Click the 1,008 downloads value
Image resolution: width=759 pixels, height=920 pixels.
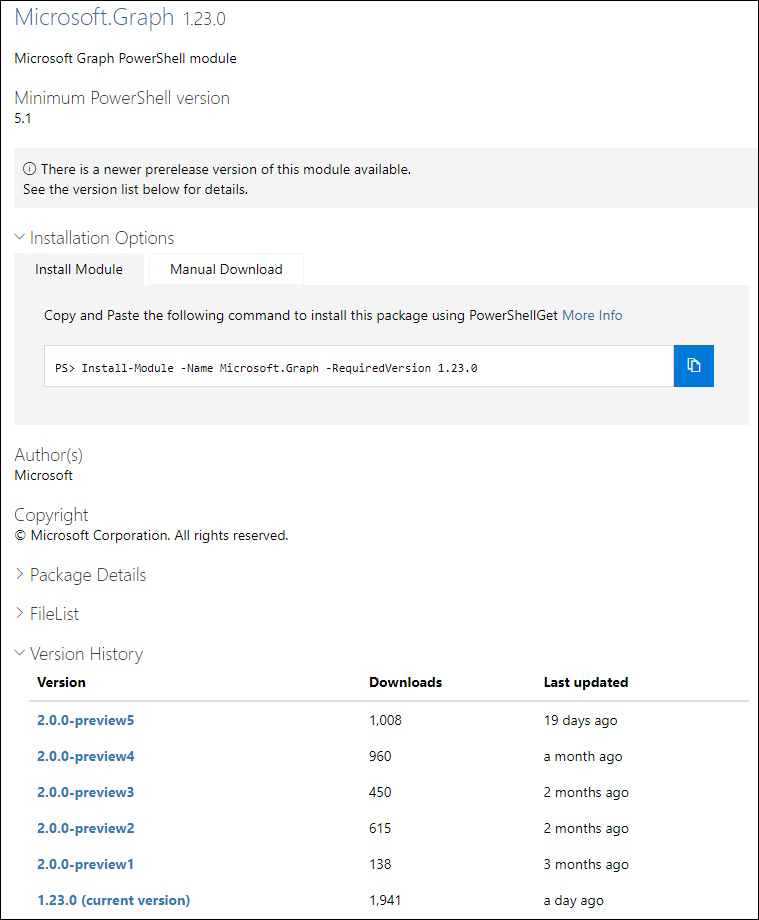pyautogui.click(x=385, y=720)
